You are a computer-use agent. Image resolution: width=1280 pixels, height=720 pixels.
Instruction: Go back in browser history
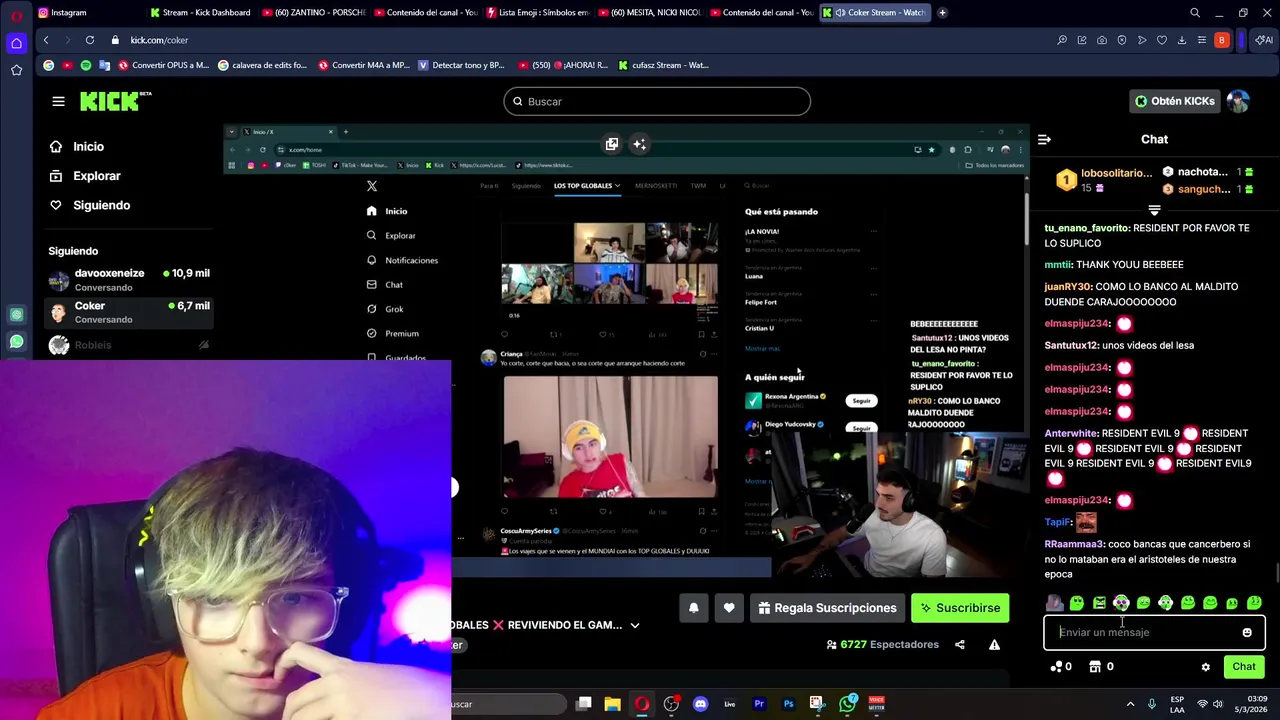click(x=46, y=40)
